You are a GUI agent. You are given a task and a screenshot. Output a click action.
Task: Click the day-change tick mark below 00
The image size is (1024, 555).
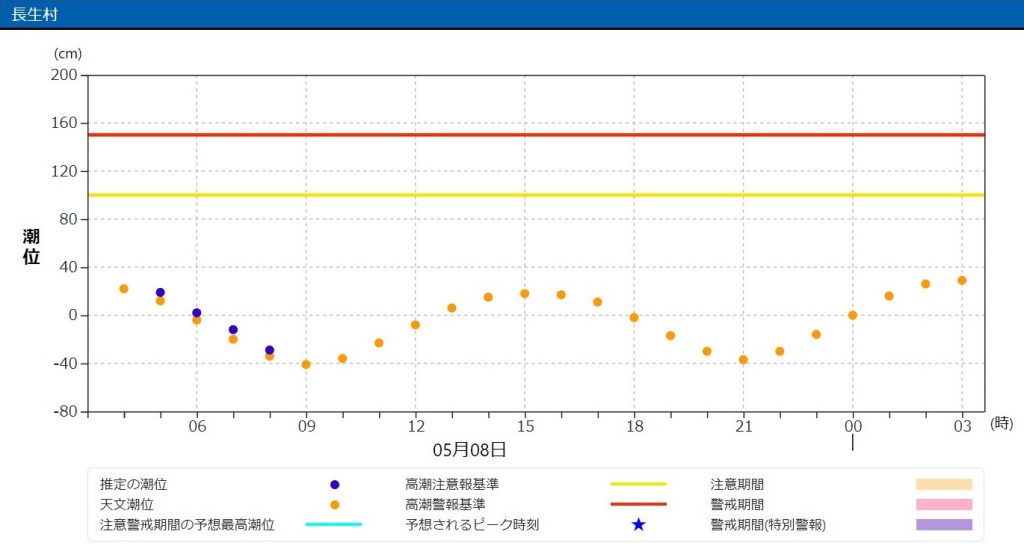(x=852, y=443)
